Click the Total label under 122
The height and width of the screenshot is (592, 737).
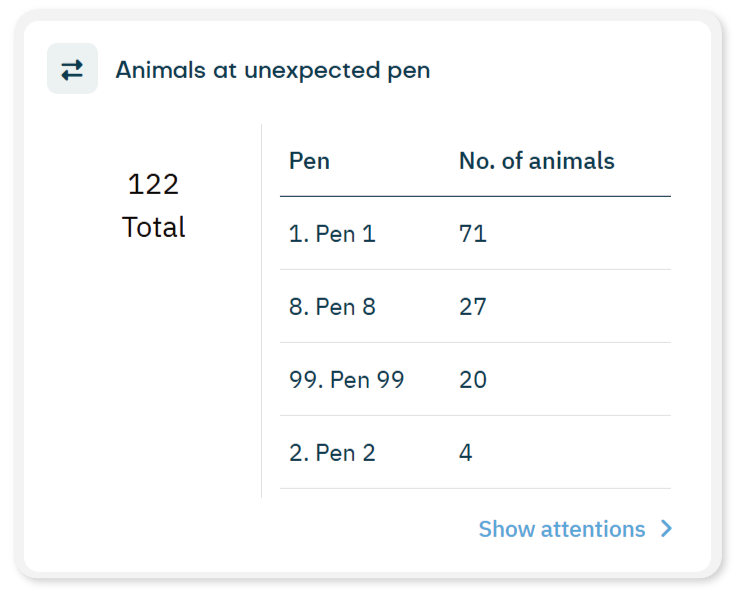pyautogui.click(x=154, y=227)
